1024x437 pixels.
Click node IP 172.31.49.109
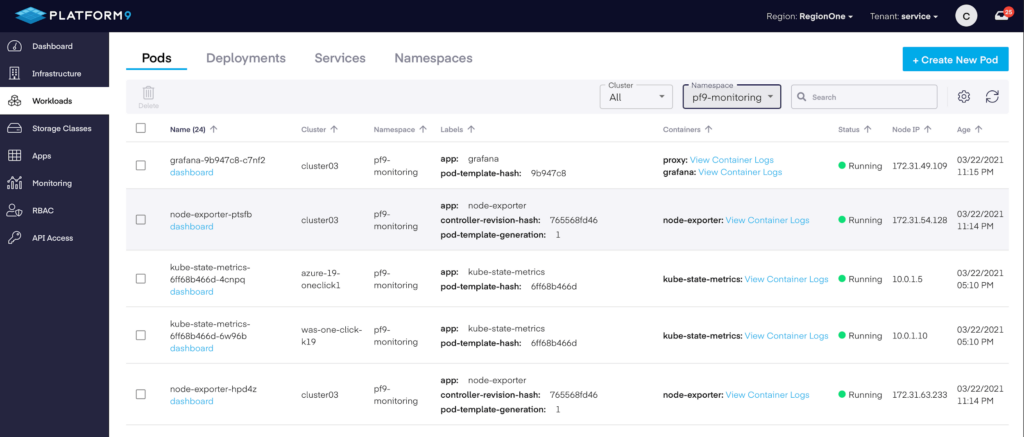[920, 166]
